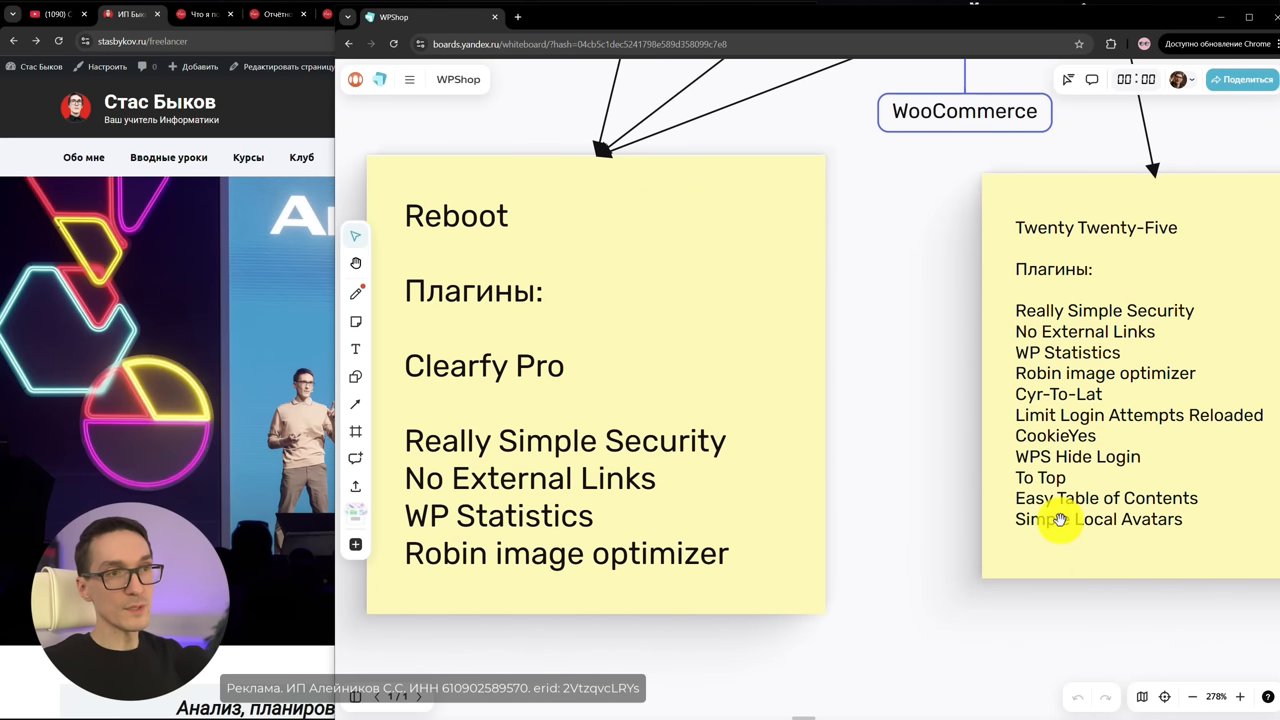This screenshot has height=720, width=1280.
Task: Reload the stasbykov.ru page
Action: tap(58, 41)
